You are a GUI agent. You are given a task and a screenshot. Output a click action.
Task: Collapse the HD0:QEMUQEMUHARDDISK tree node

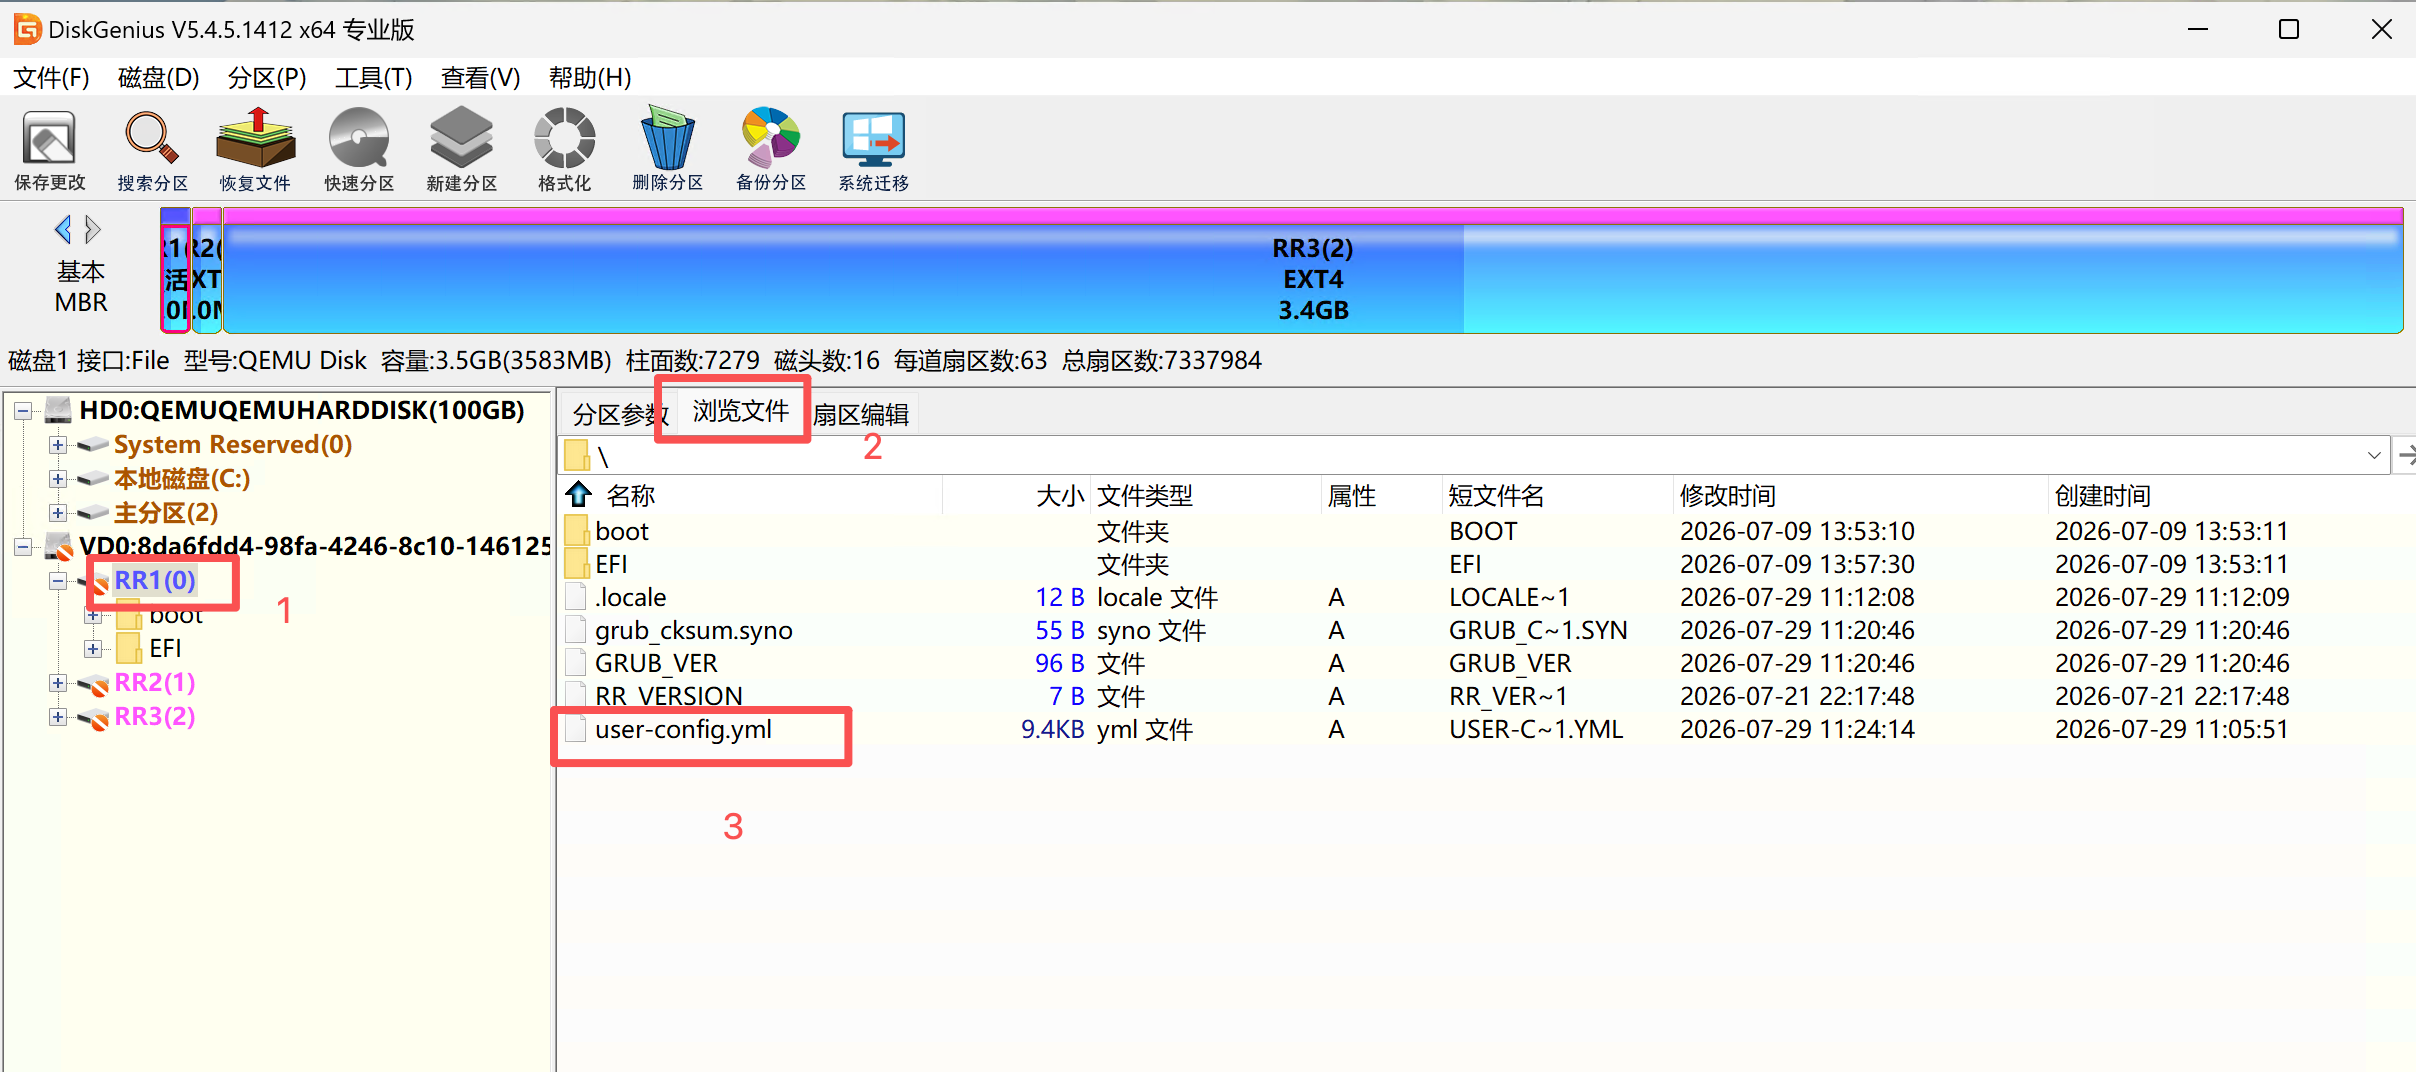[x=23, y=411]
